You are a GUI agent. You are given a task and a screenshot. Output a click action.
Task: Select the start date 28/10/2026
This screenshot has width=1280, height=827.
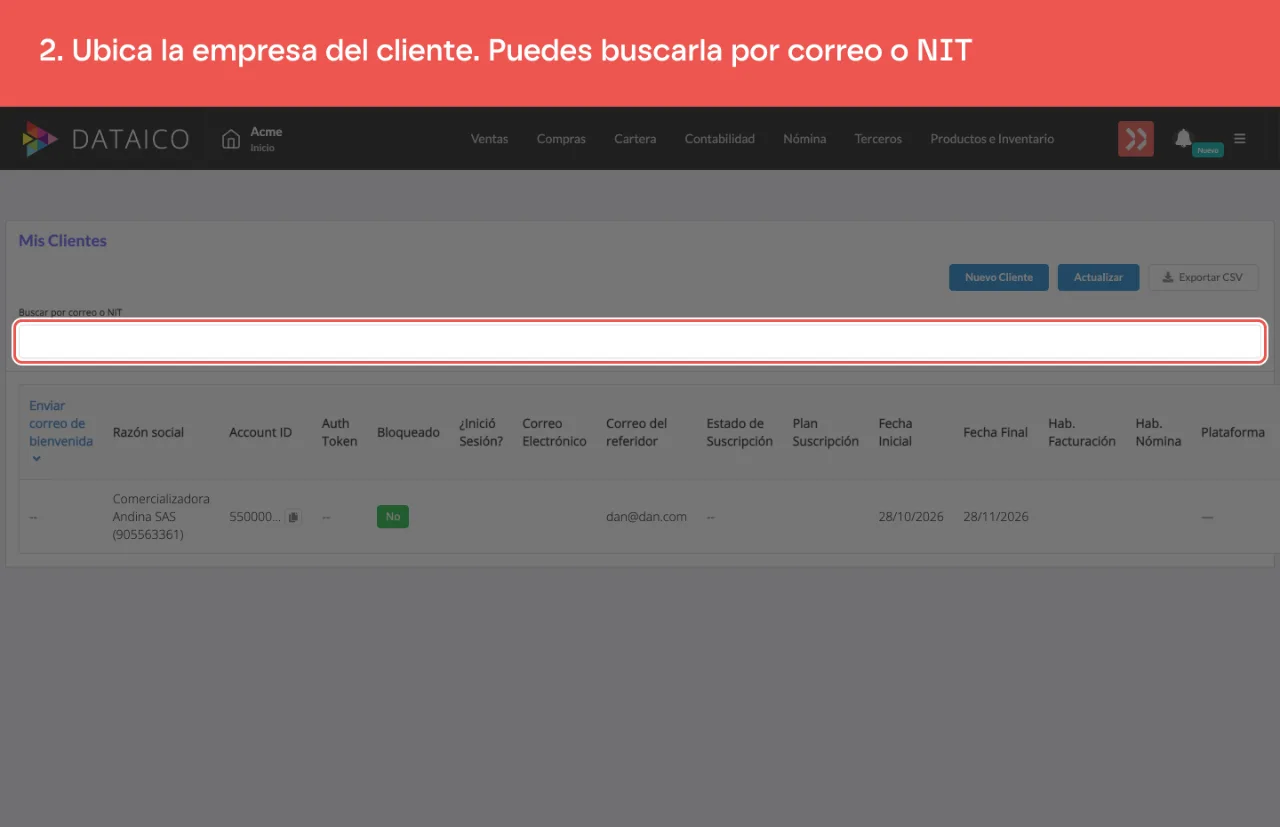(911, 516)
